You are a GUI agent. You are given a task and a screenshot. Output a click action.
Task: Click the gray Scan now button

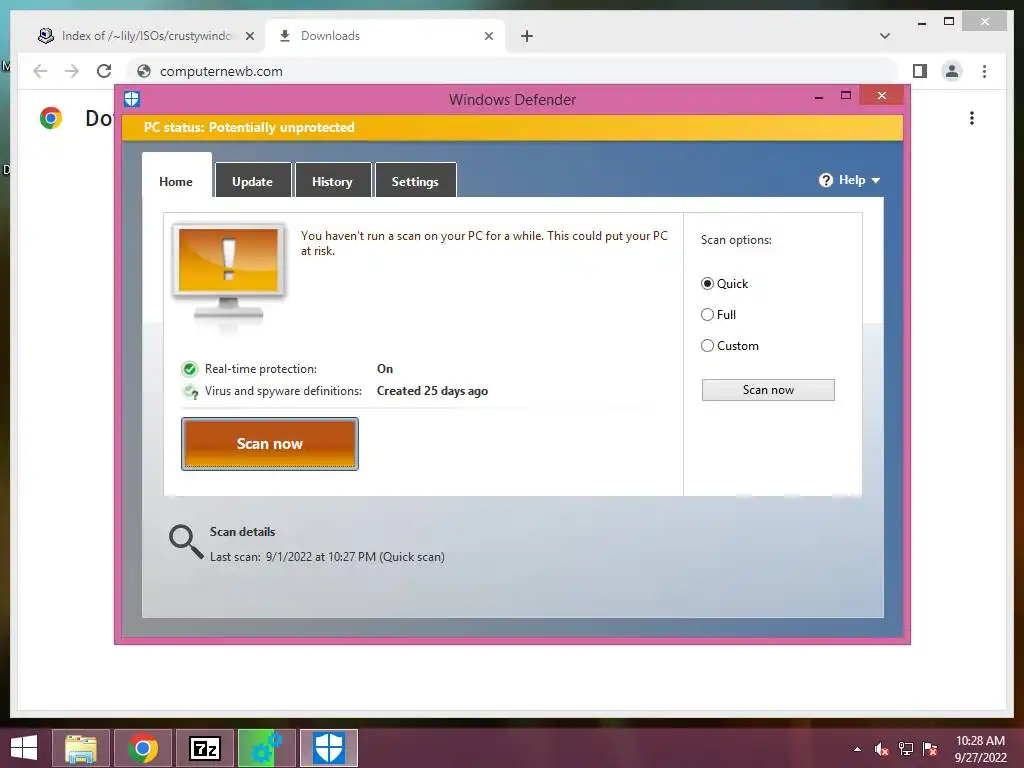[x=768, y=390]
